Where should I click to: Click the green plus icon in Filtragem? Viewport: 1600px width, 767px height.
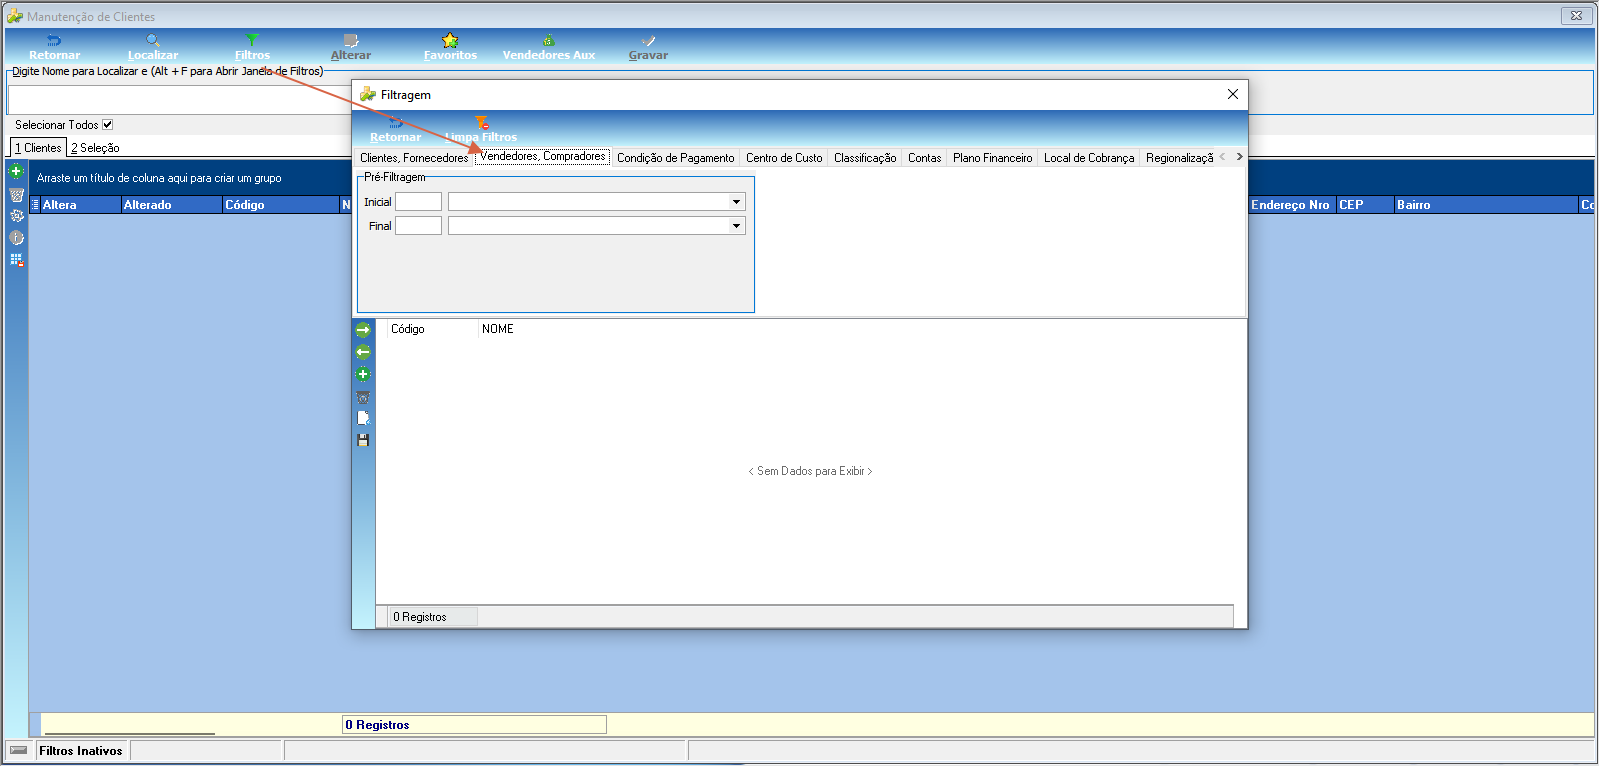363,374
